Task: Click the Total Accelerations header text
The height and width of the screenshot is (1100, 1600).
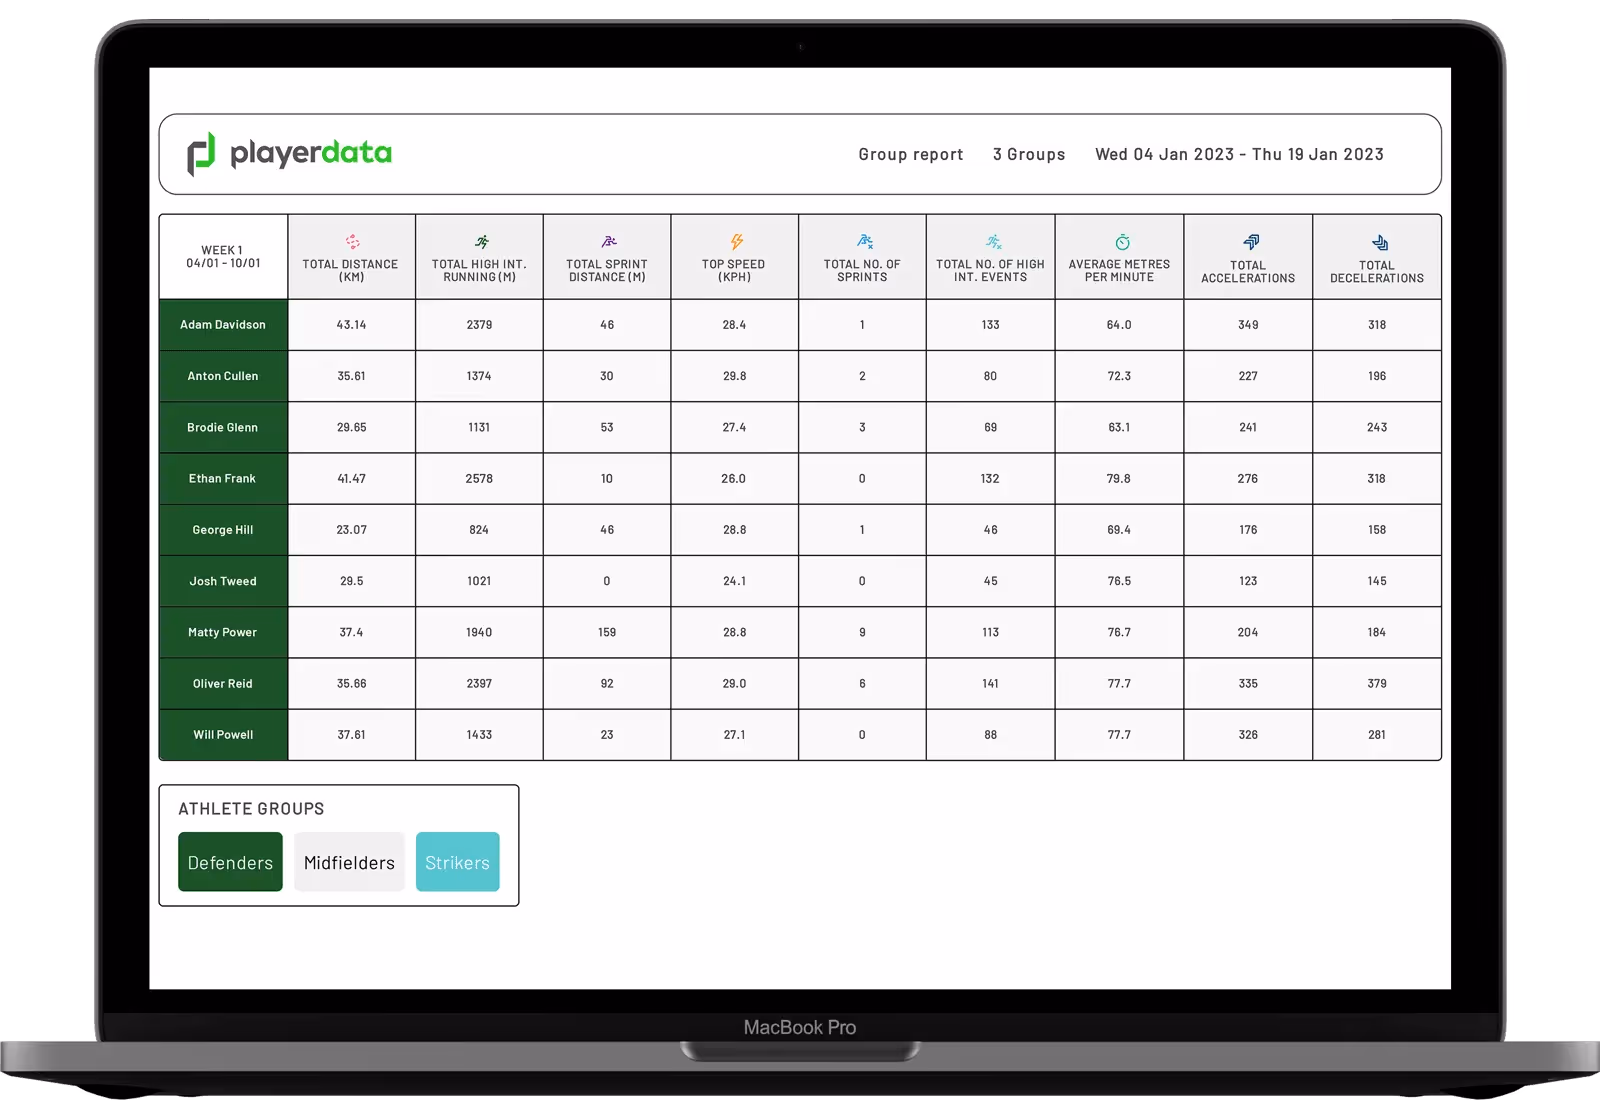Action: (x=1248, y=272)
